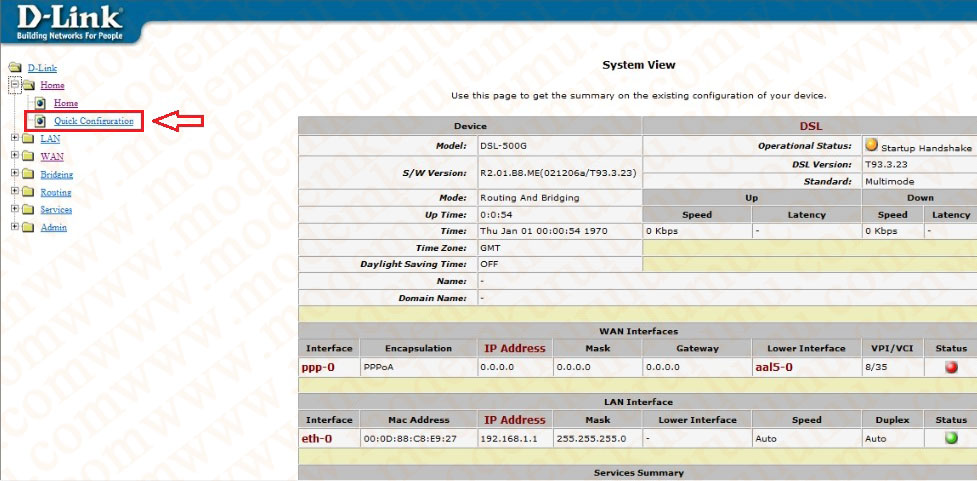Click WAN Interfaces IP Address header link
Screen dimensions: 977x481
[515, 349]
